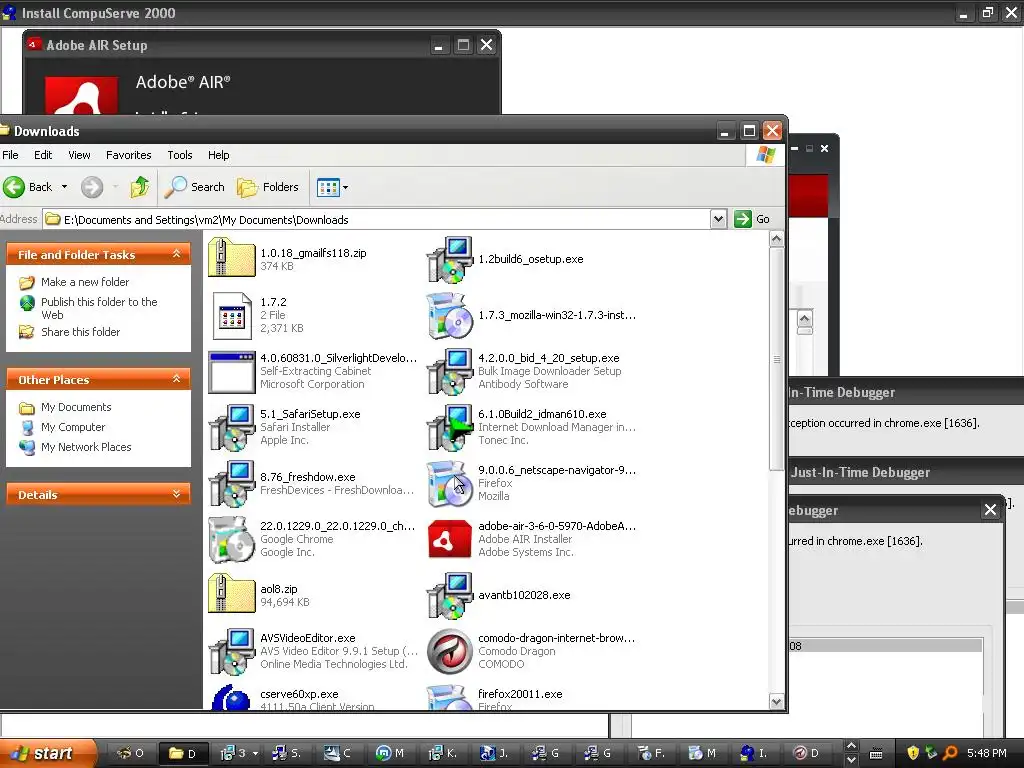
Task: Click the address bar path field
Action: pyautogui.click(x=376, y=219)
